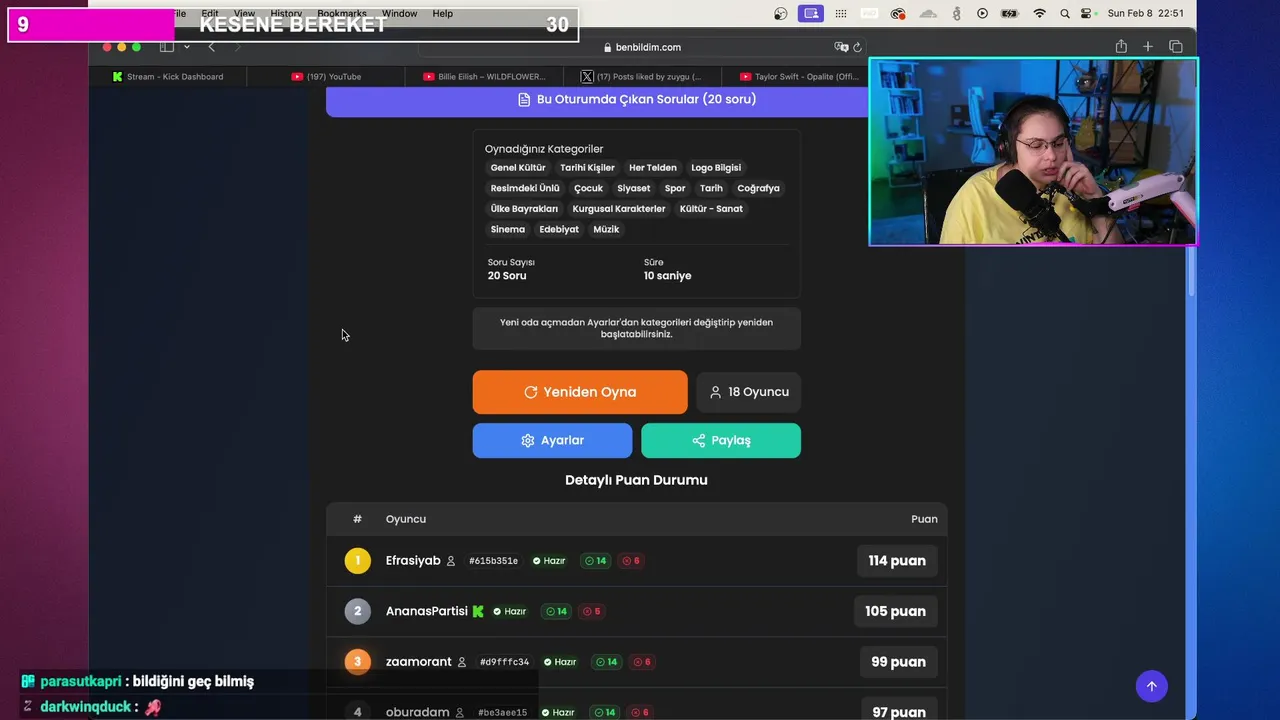The height and width of the screenshot is (720, 1280).
Task: Open the Help menu in the menu bar
Action: click(x=442, y=14)
